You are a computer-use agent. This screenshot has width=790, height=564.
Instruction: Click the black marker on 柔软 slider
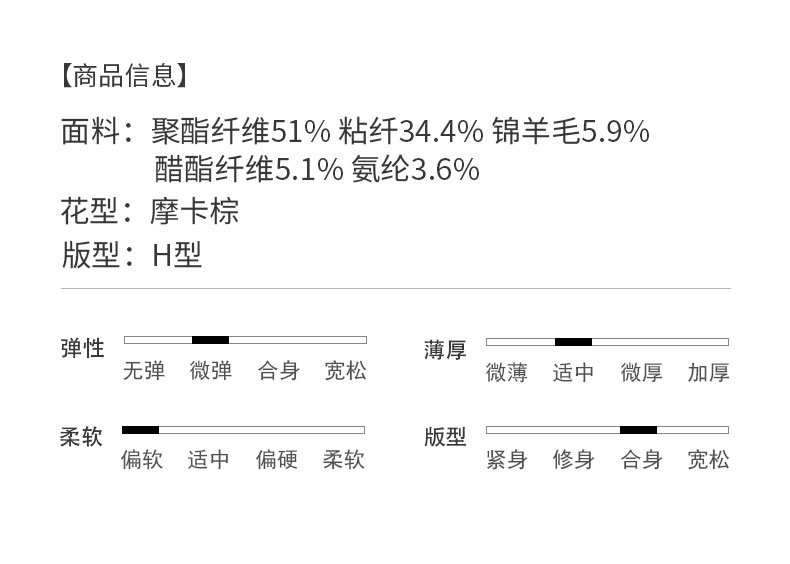[x=140, y=430]
